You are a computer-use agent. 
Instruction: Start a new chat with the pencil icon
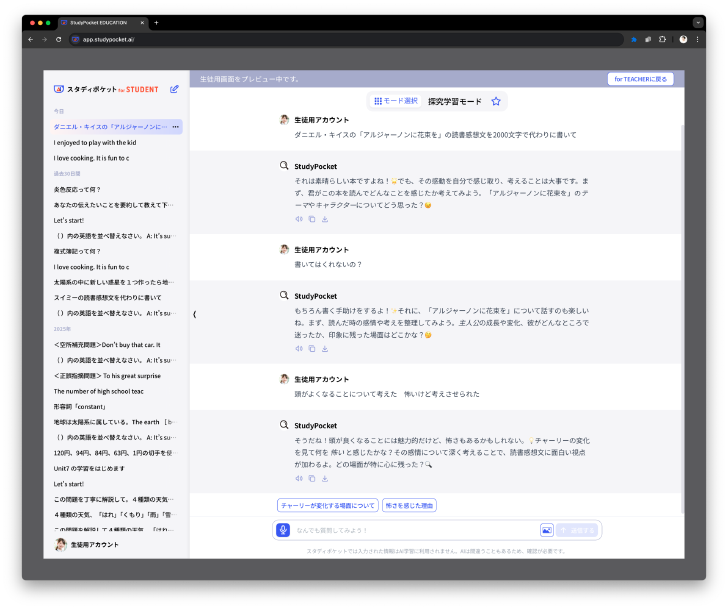coord(174,89)
